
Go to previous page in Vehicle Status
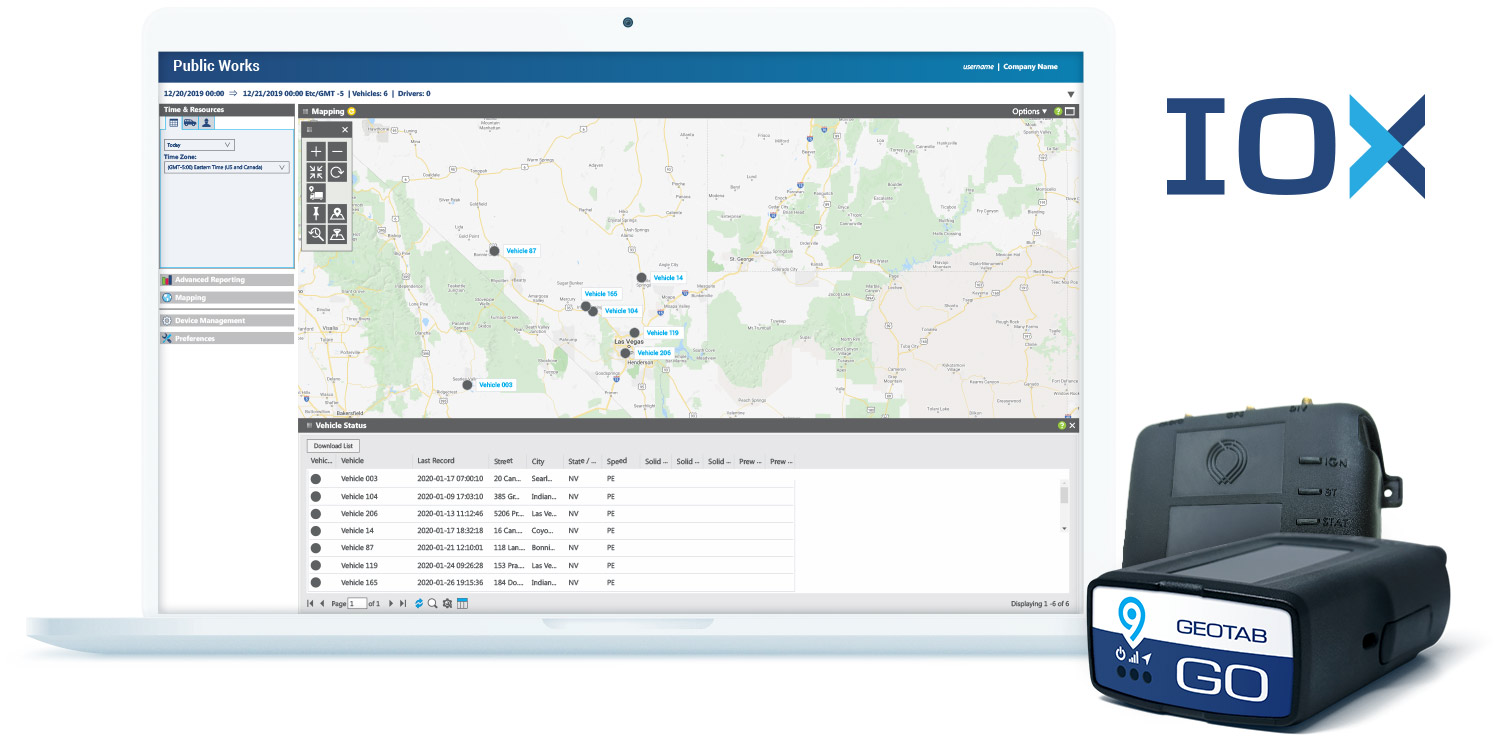[x=322, y=604]
